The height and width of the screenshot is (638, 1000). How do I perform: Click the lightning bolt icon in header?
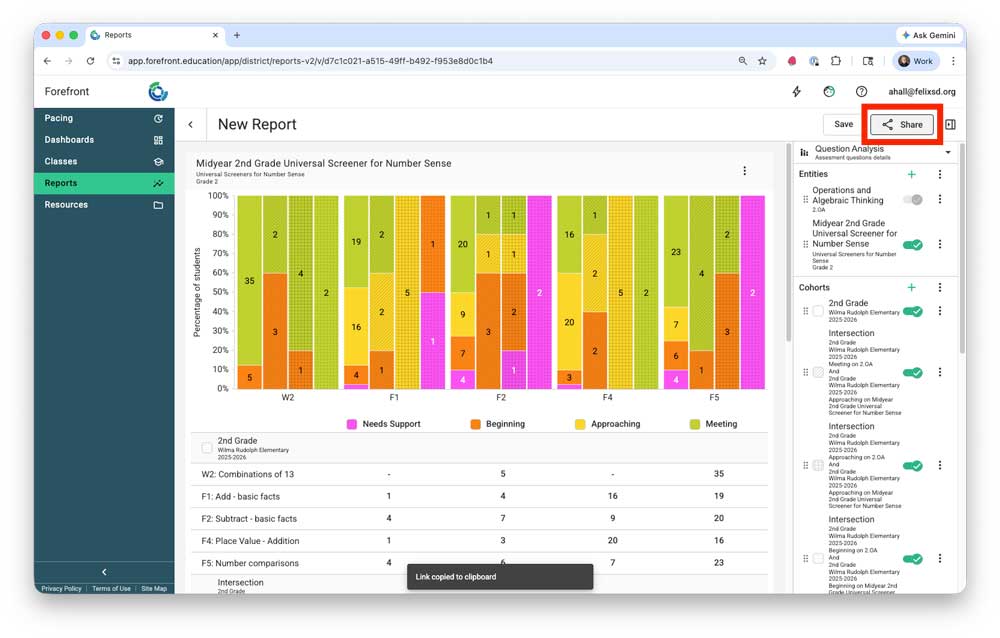796,91
